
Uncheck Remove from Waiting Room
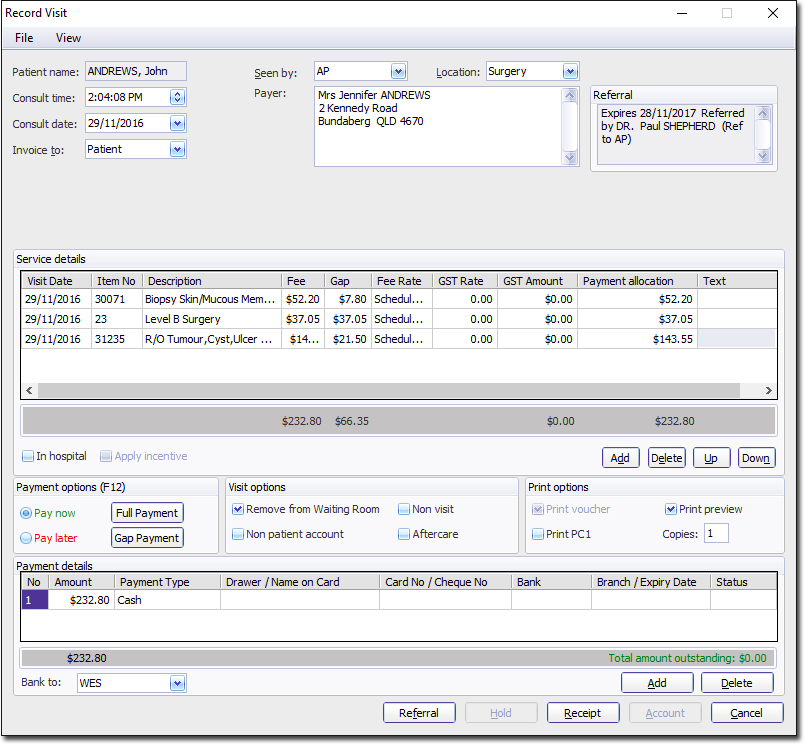[x=238, y=510]
